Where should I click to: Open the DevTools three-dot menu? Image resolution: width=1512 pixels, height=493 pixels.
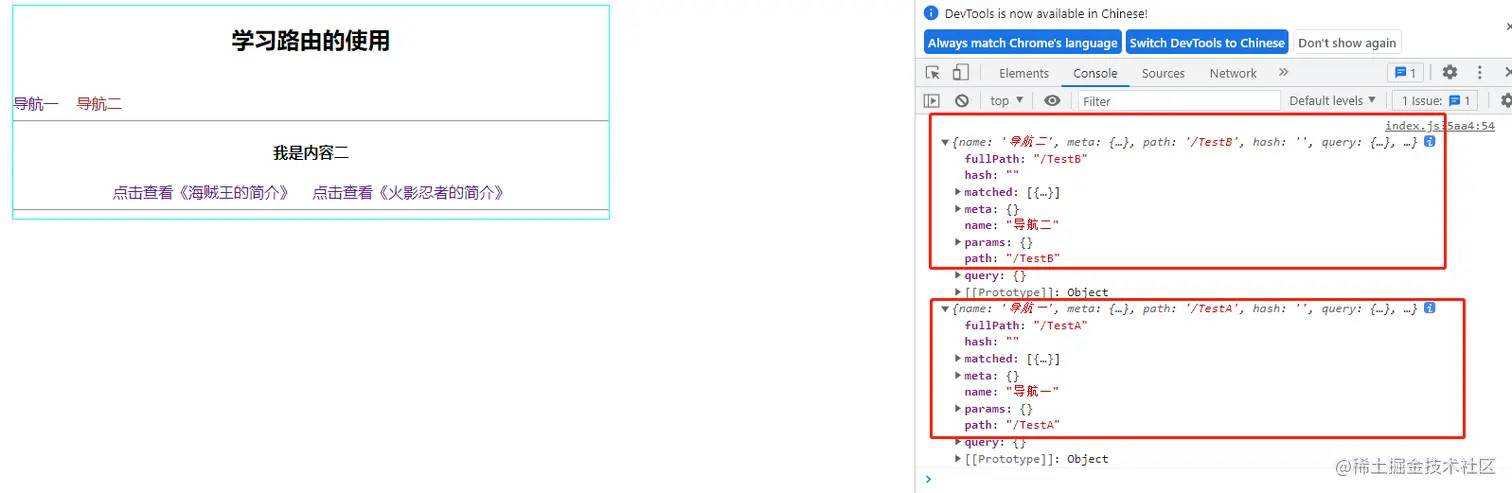tap(1479, 73)
